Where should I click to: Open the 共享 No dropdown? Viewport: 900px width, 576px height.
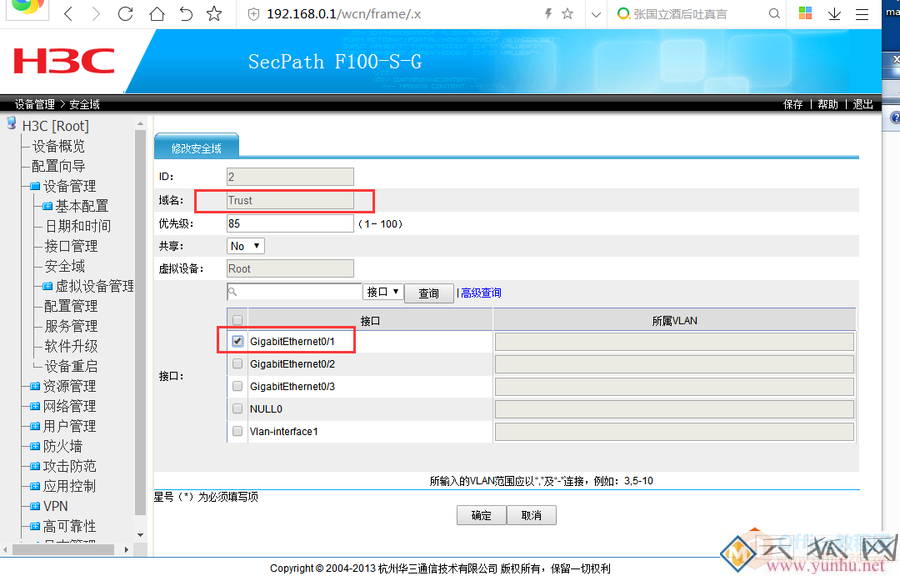(x=244, y=245)
